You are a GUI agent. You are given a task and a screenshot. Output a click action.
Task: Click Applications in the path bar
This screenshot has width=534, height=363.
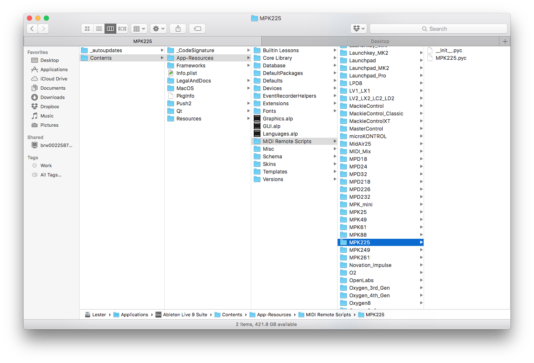coord(131,315)
